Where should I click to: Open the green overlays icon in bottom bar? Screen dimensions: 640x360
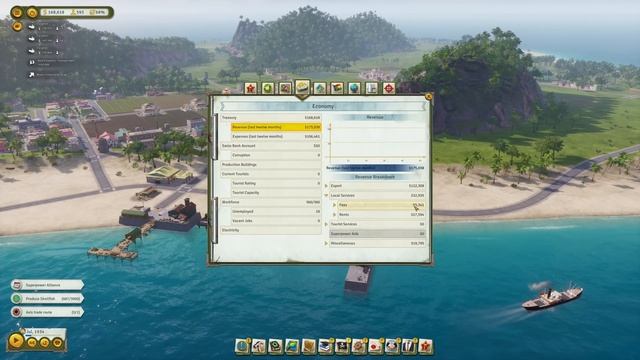pyautogui.click(x=276, y=346)
